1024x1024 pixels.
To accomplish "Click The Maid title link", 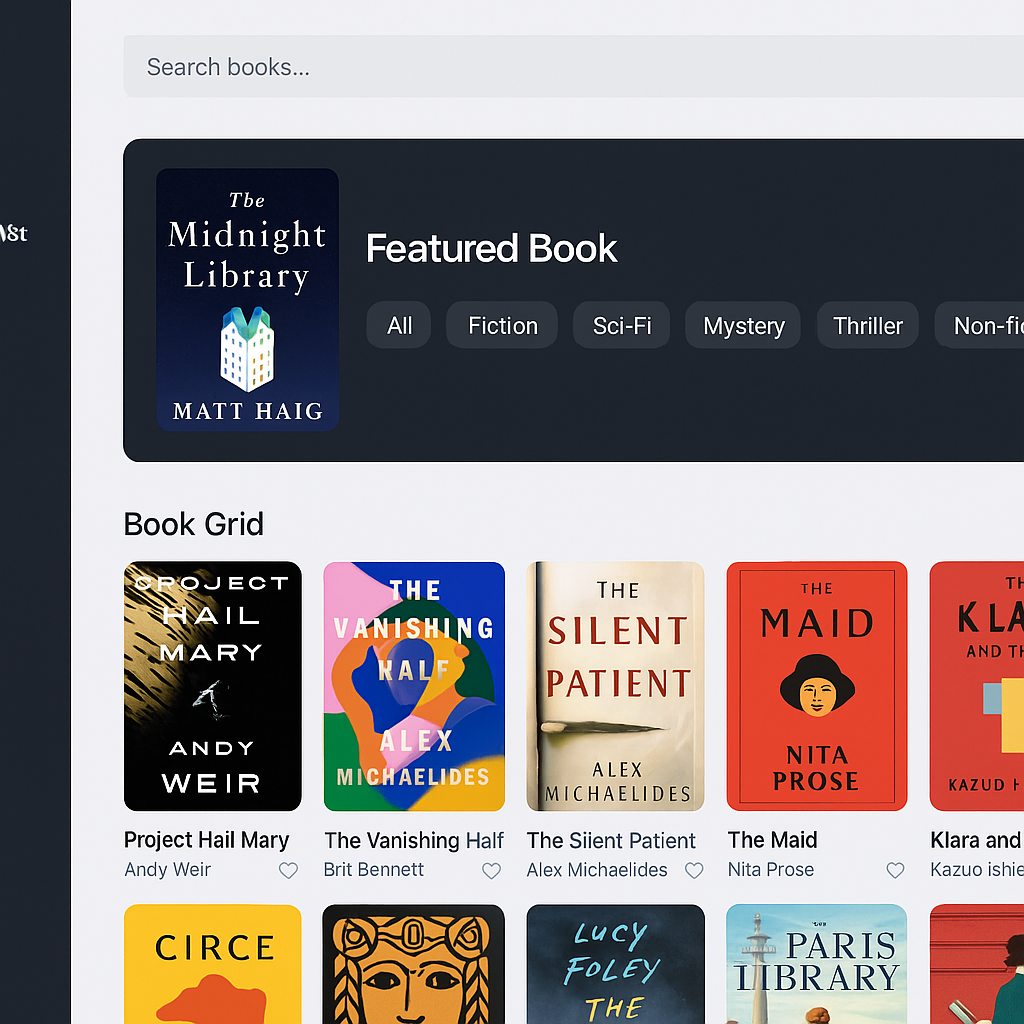I will point(773,840).
